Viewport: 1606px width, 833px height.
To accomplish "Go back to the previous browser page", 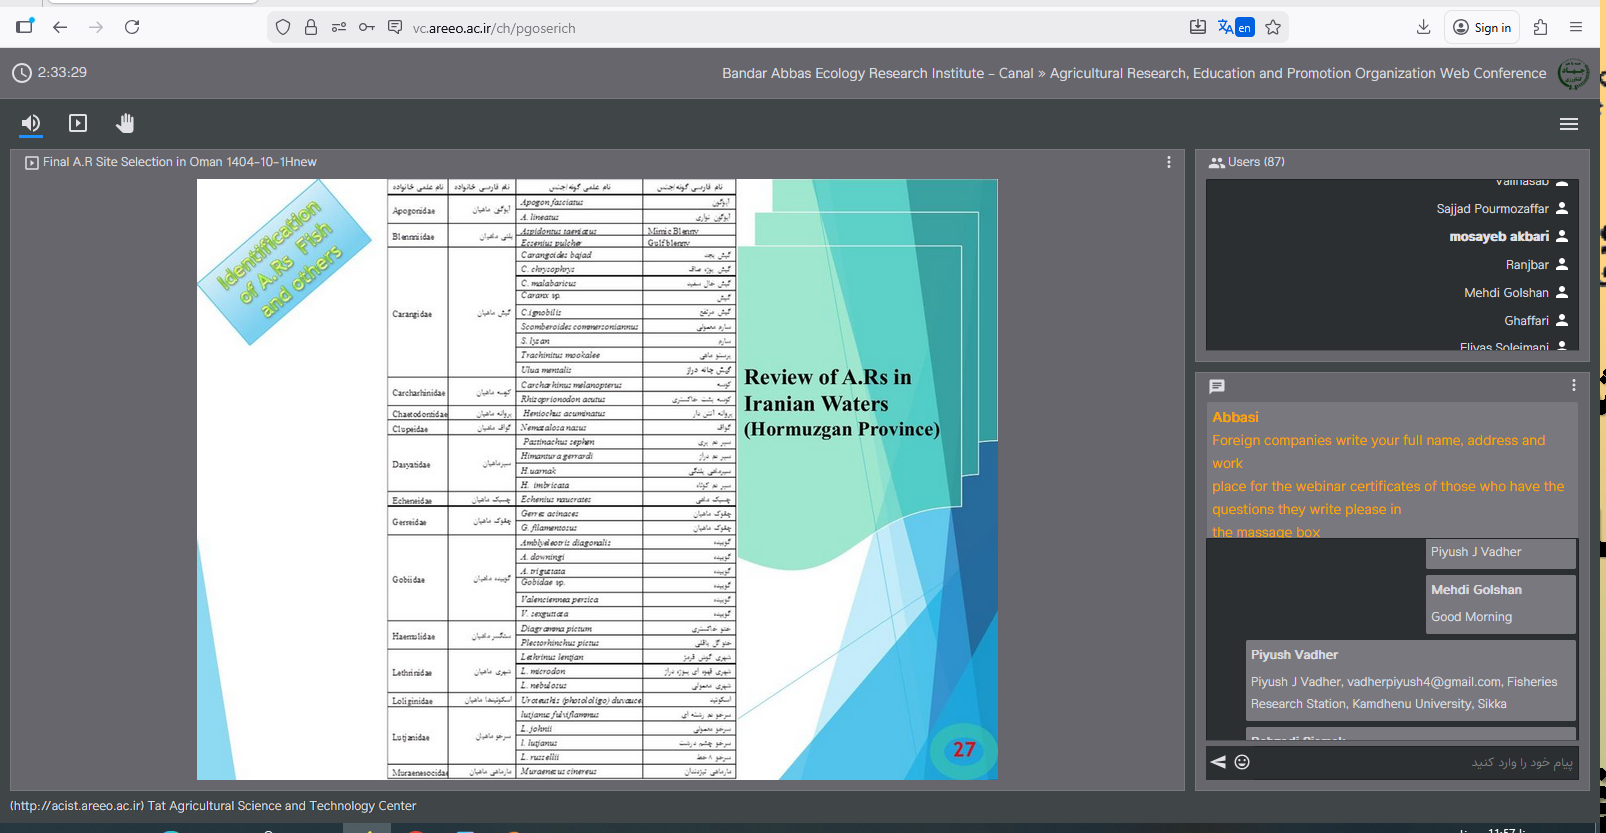I will click(60, 27).
